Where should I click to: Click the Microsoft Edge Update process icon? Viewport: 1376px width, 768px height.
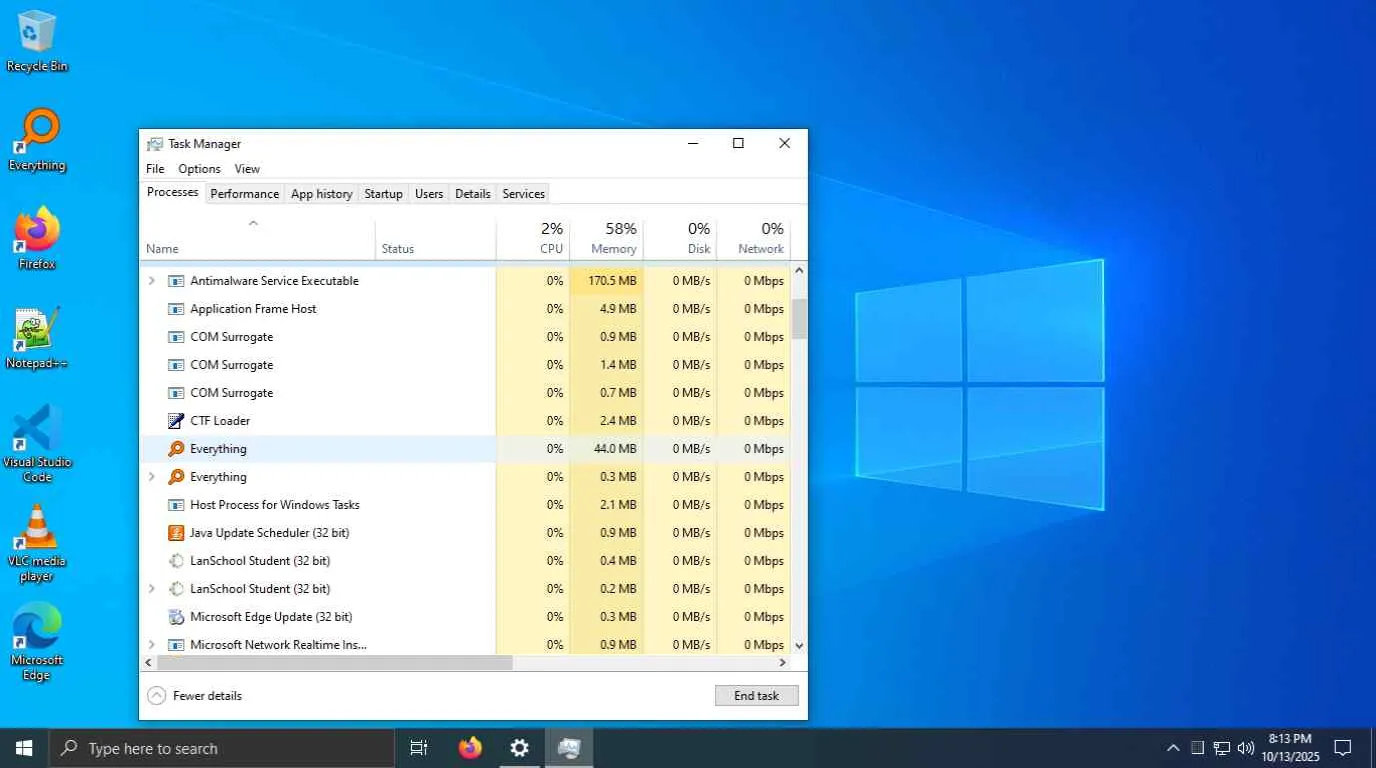pos(176,617)
